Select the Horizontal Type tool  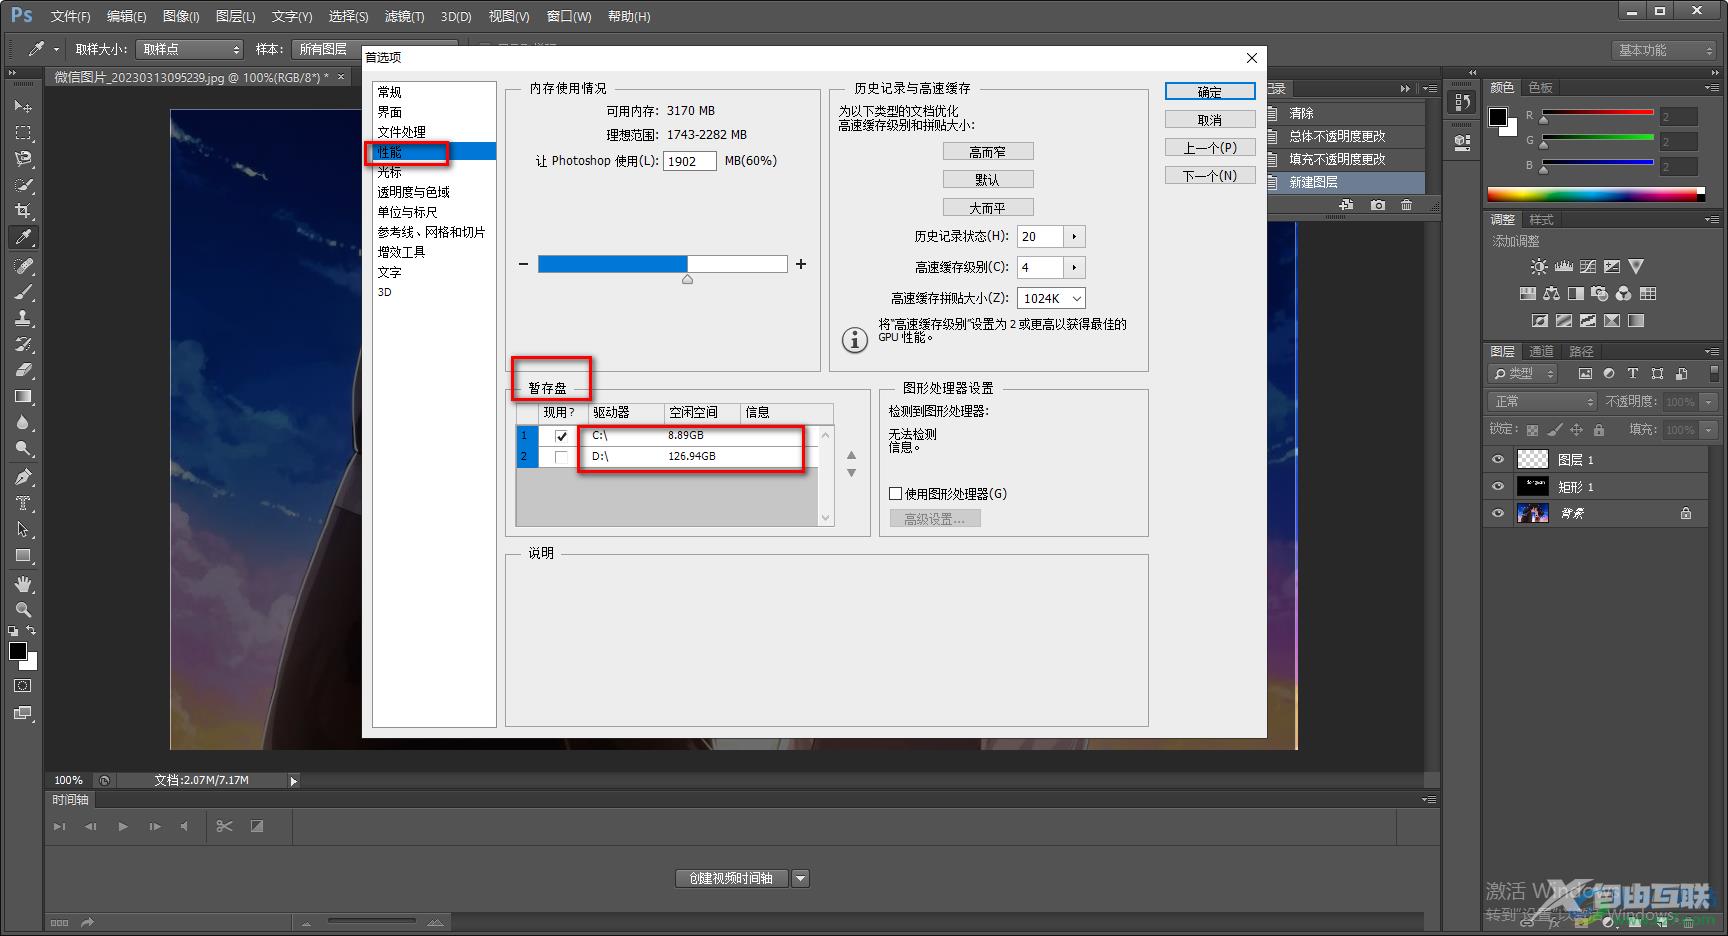coord(22,503)
